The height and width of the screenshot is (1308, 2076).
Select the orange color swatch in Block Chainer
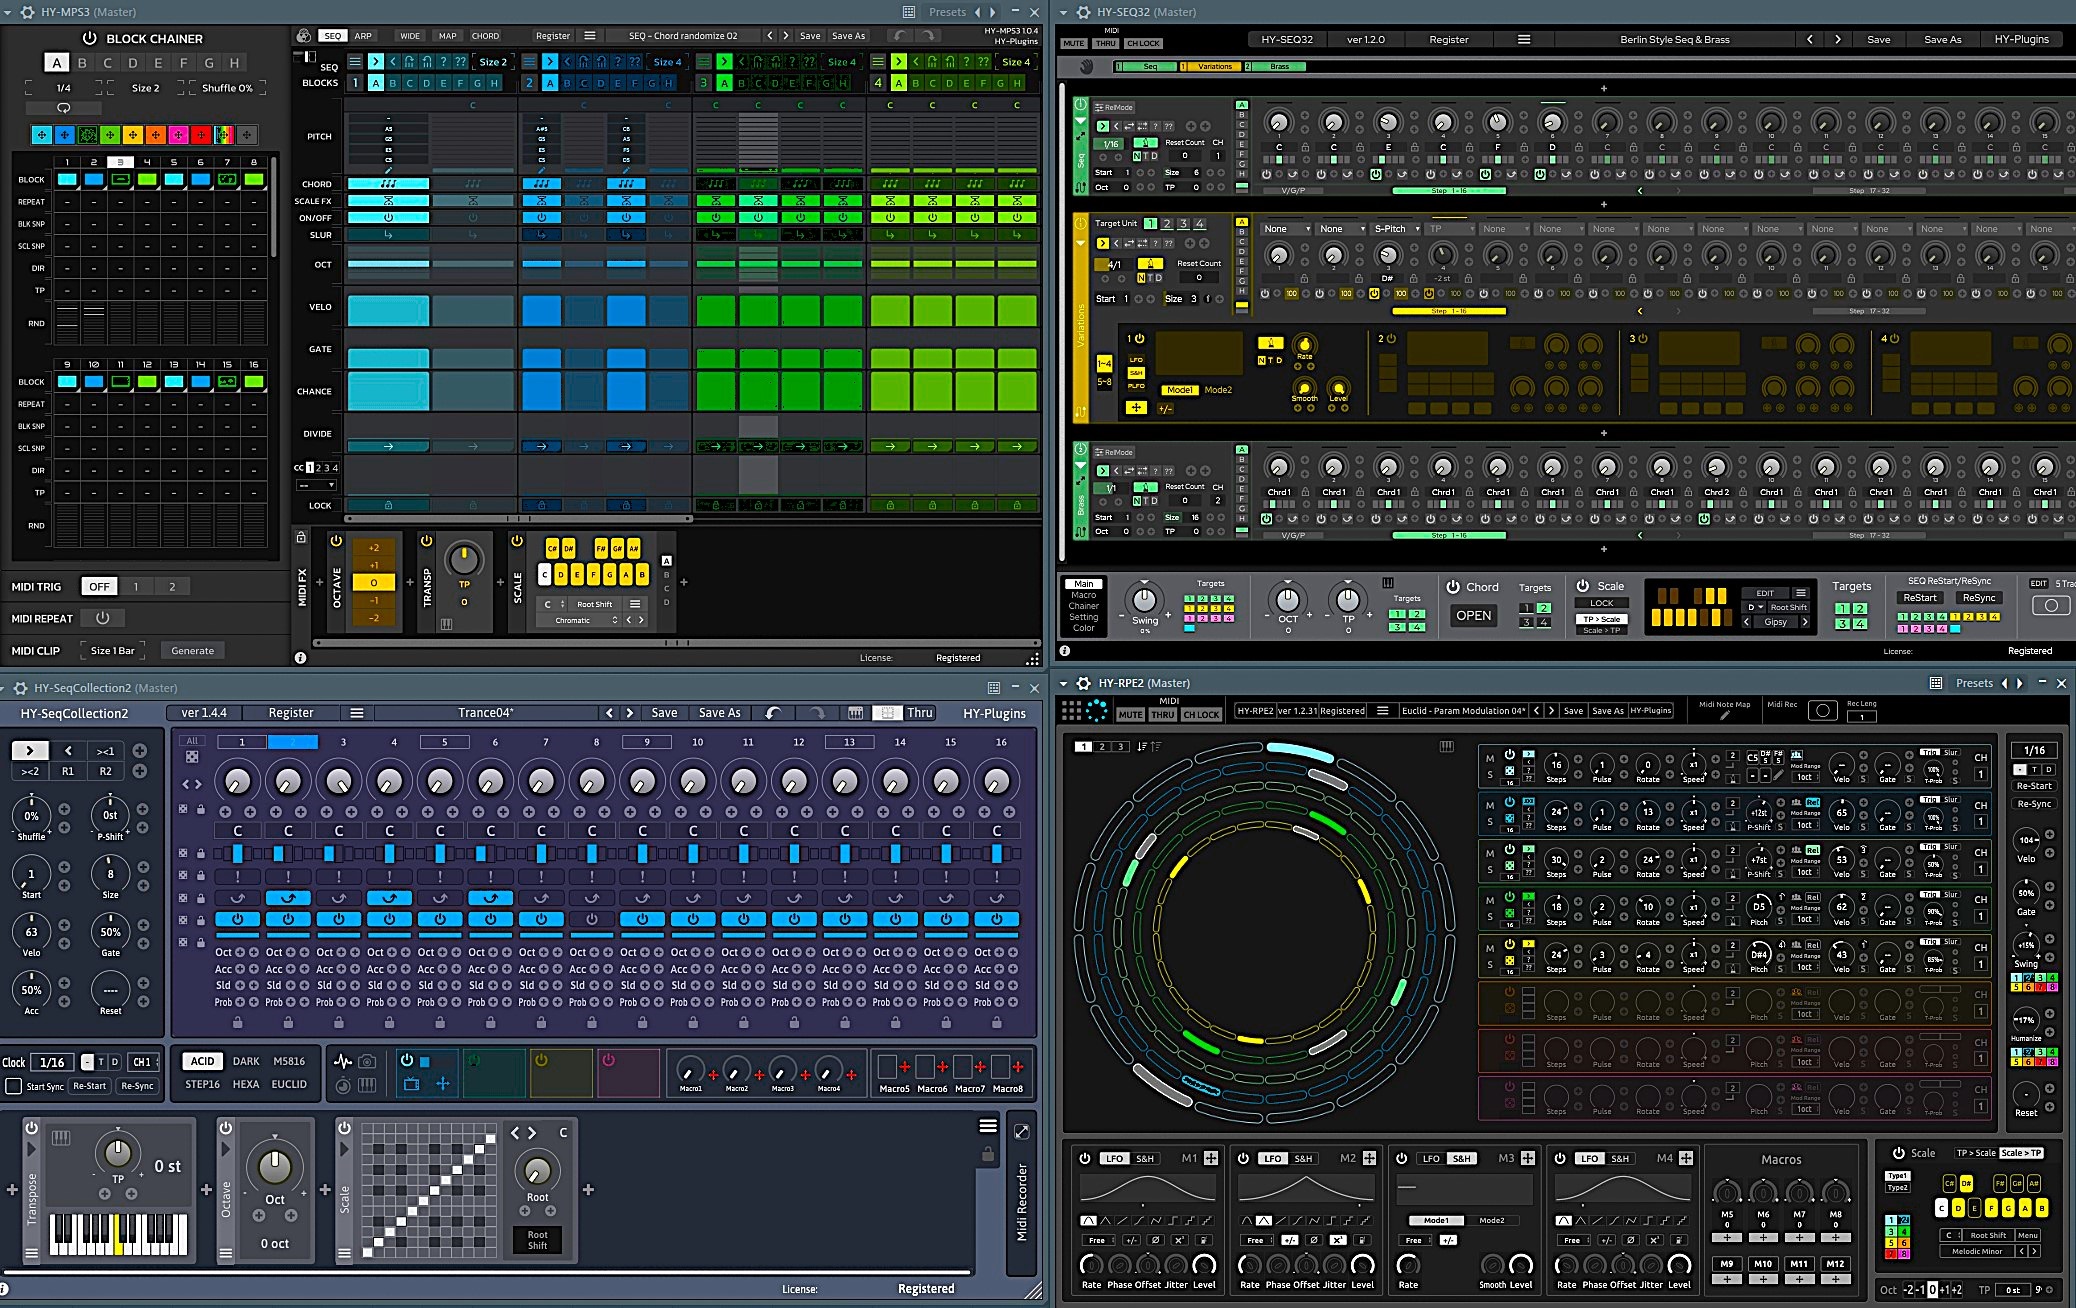coord(155,134)
